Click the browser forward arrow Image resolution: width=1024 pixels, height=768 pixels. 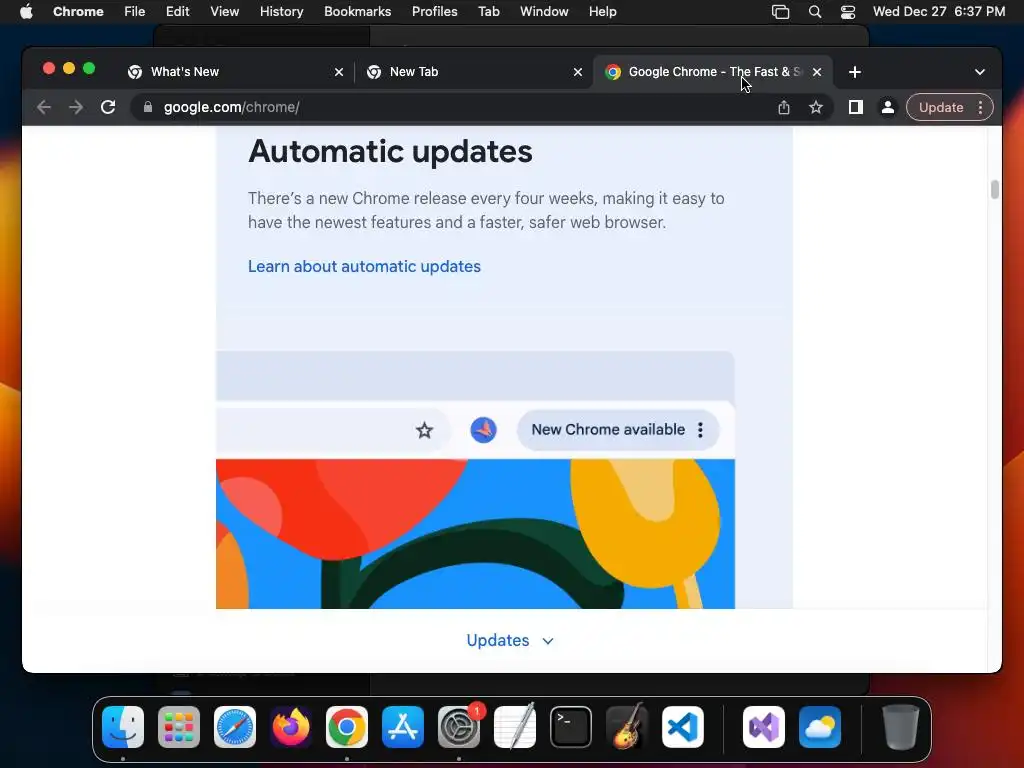click(76, 107)
